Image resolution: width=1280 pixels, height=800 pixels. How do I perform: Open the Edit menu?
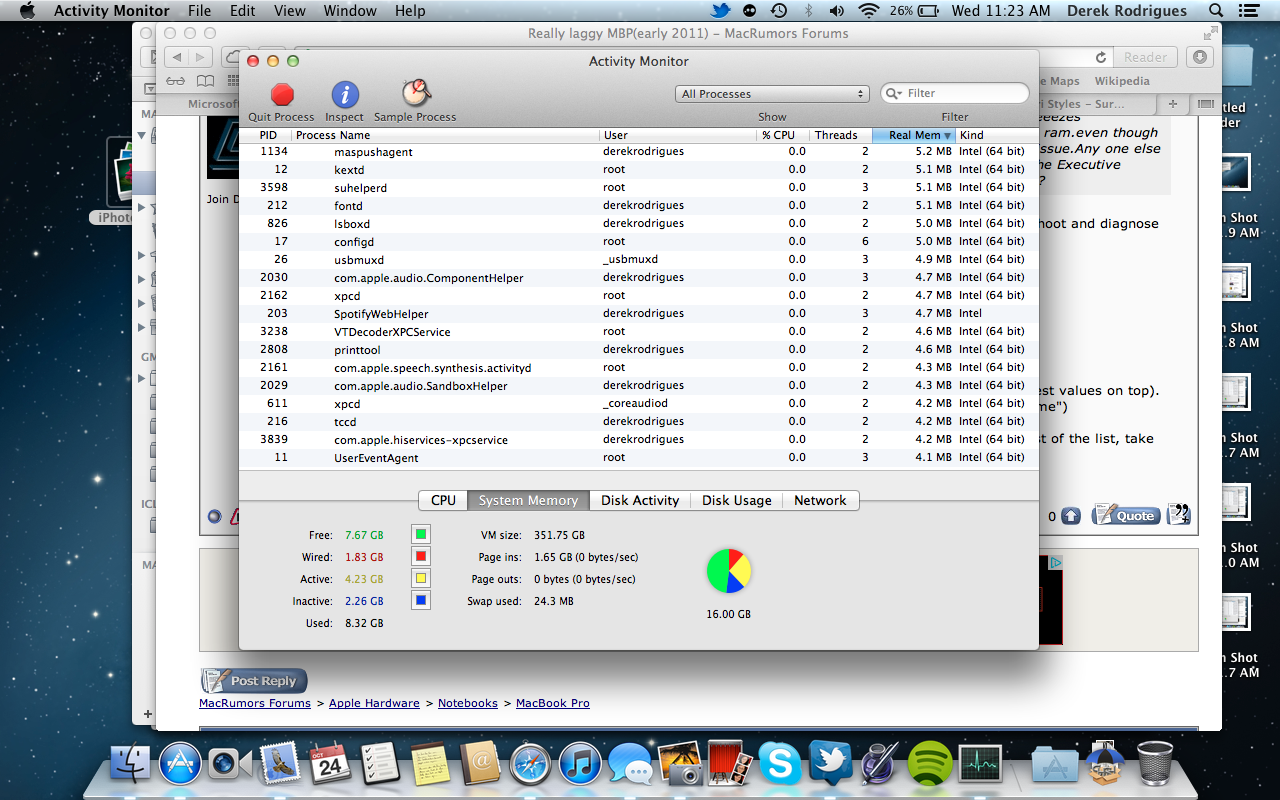point(242,11)
